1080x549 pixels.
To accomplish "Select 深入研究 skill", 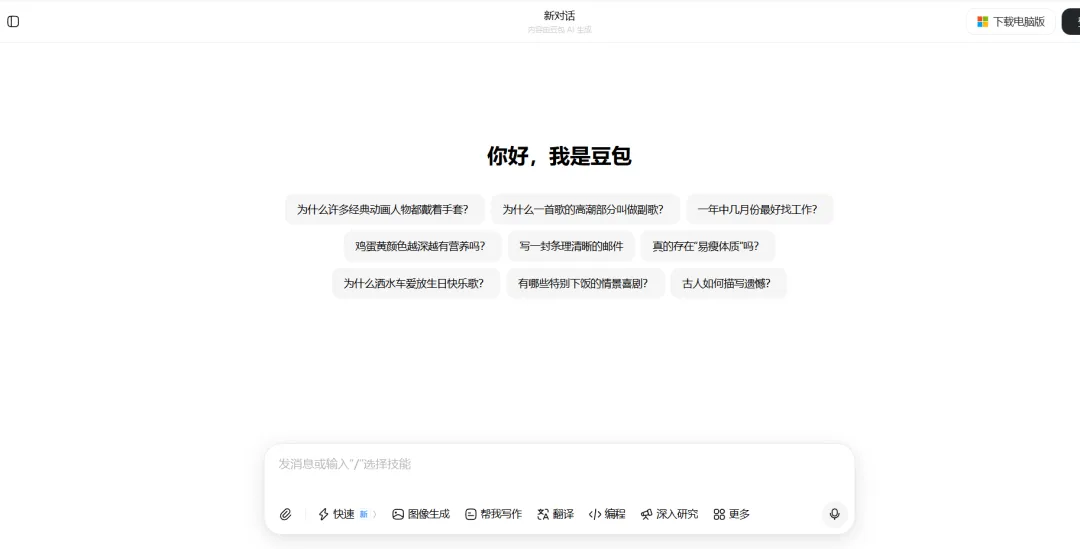I will coord(669,514).
